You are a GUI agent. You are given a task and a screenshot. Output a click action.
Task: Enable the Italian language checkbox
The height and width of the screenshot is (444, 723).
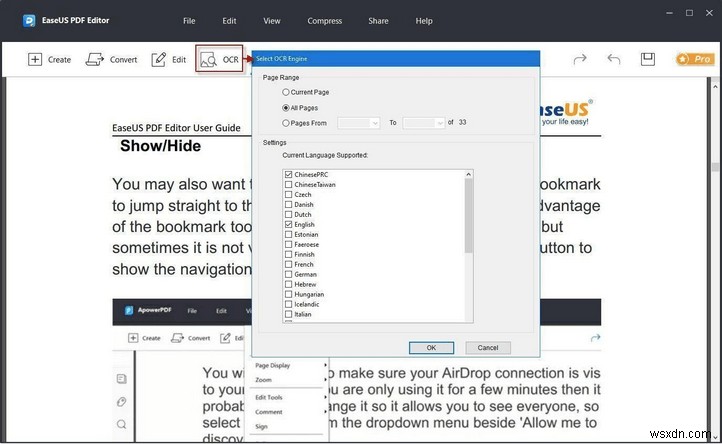(x=289, y=314)
